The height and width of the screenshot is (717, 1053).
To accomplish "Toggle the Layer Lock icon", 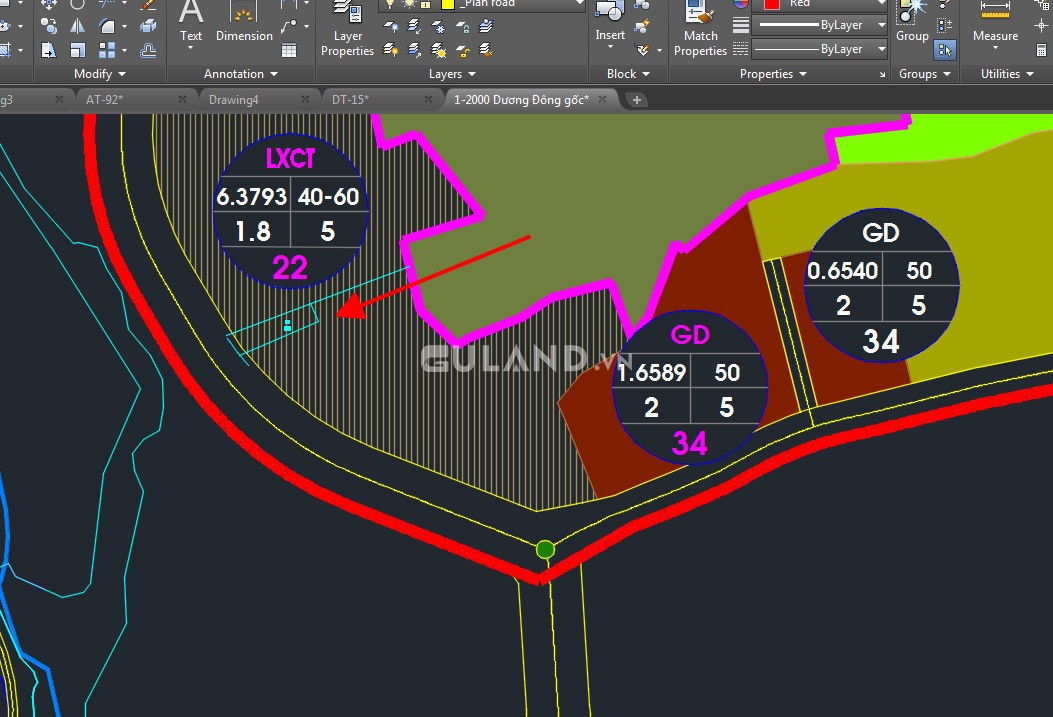I will pos(463,27).
